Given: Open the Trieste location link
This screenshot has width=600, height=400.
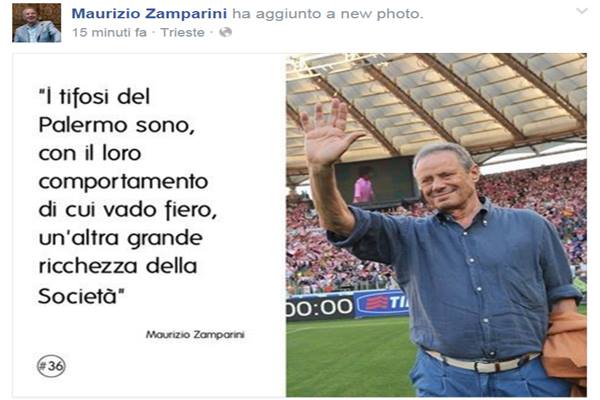Looking at the screenshot, I should point(182,33).
